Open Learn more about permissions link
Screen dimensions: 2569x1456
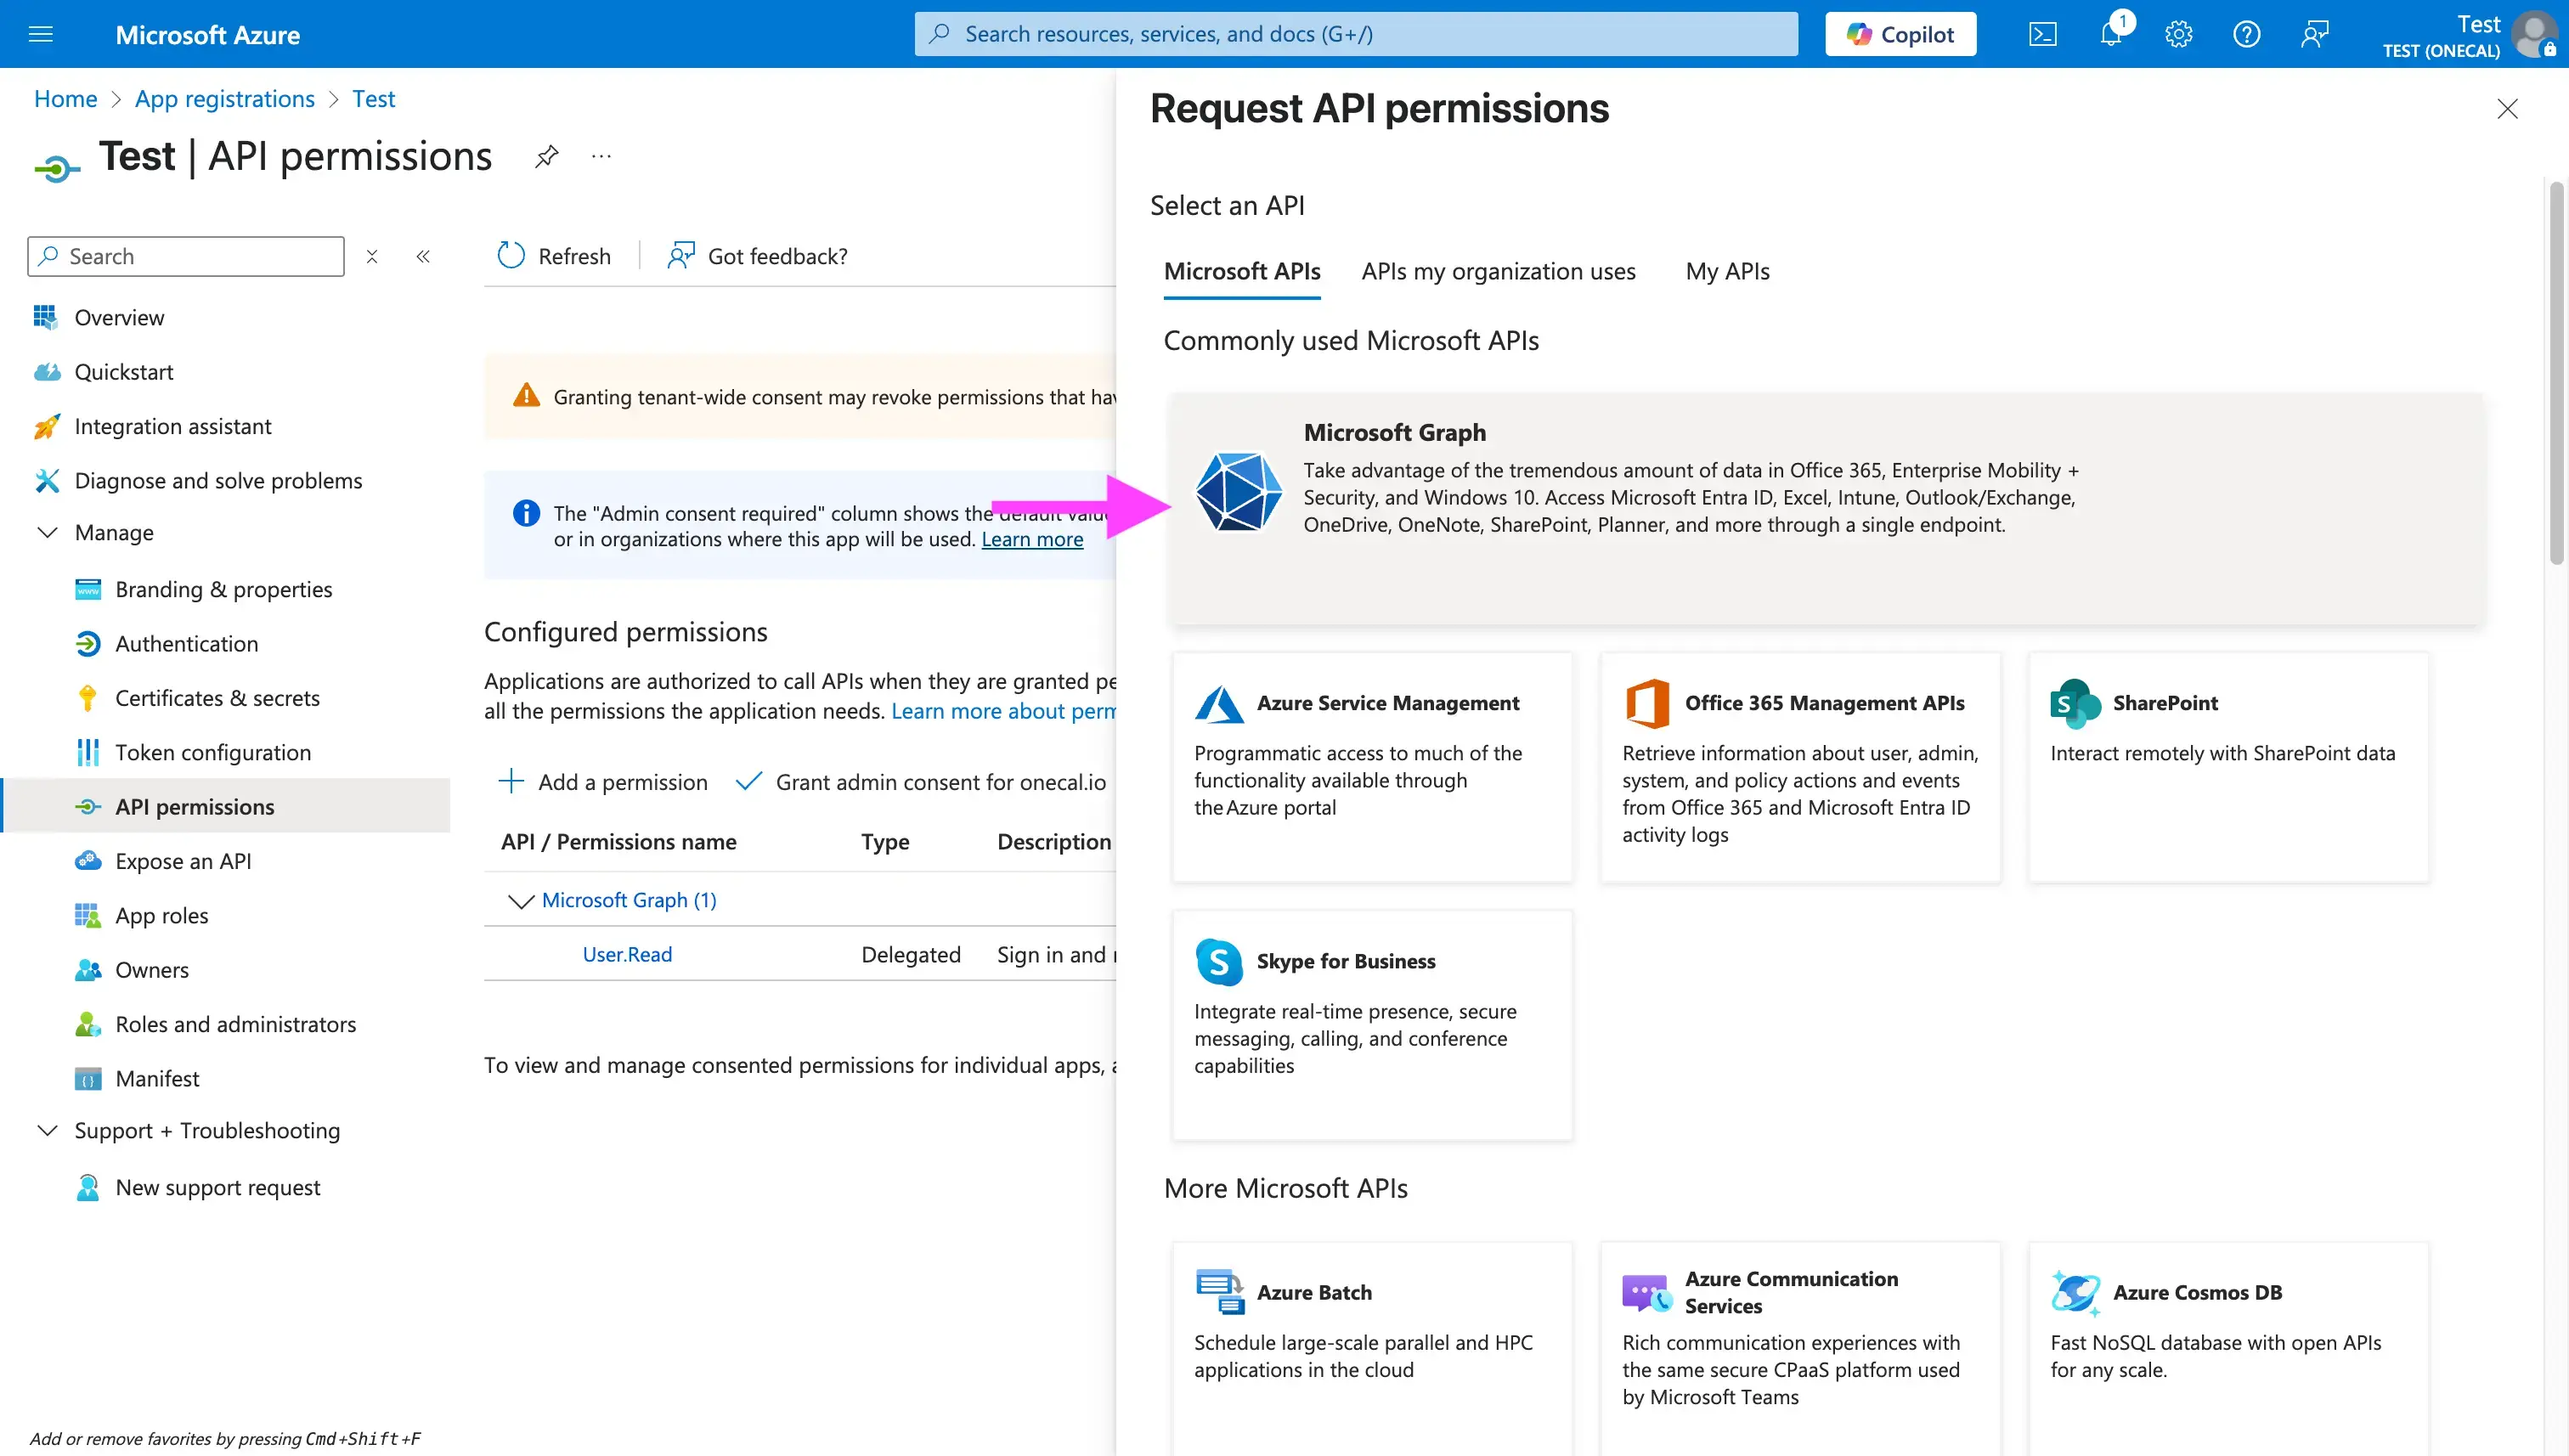point(1003,711)
